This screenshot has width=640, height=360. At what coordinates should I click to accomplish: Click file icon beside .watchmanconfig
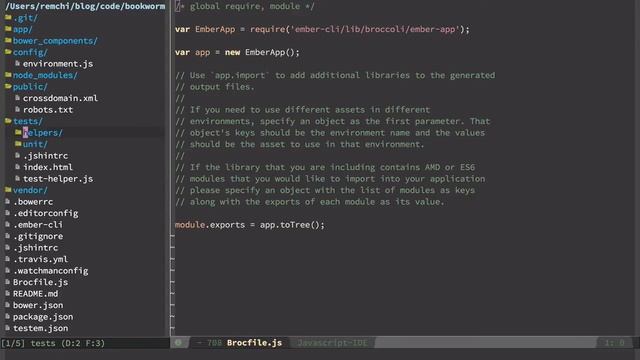7,270
